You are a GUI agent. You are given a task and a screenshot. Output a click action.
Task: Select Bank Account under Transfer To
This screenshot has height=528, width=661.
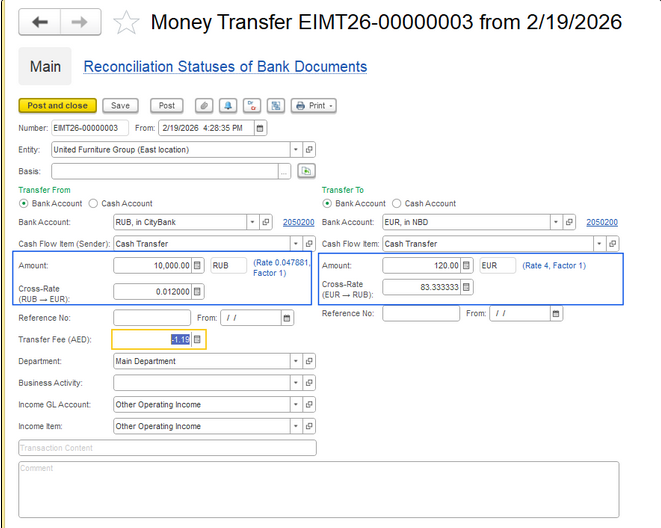327,203
